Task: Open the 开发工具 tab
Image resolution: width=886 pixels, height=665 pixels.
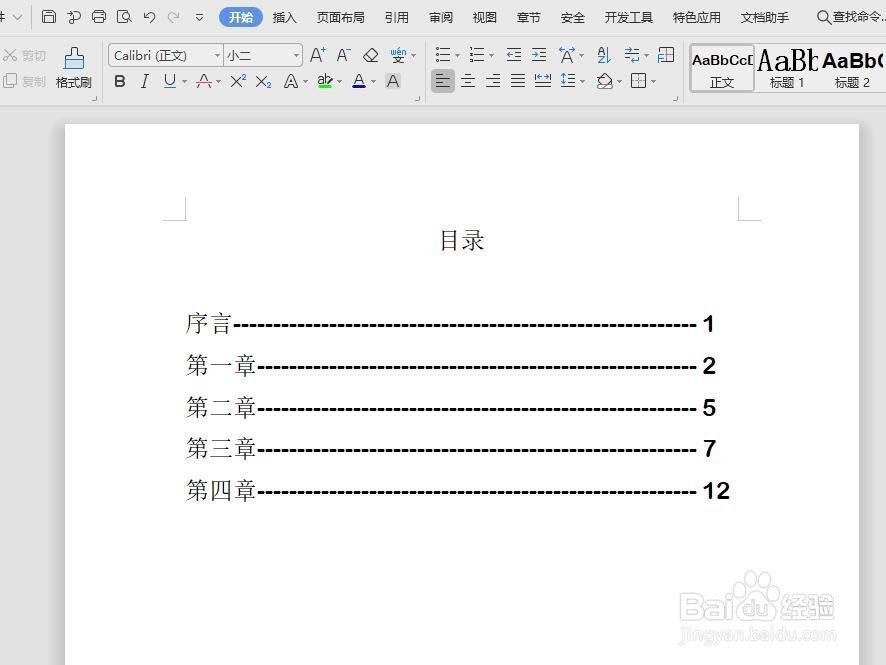Action: click(629, 18)
